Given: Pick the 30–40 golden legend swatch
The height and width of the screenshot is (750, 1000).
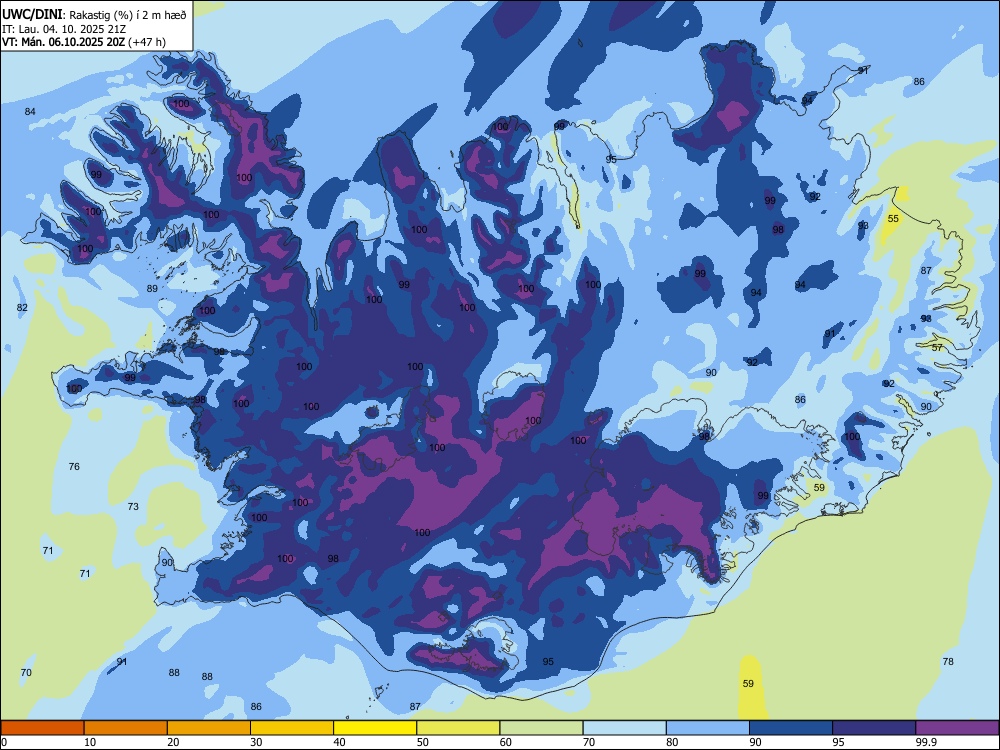Looking at the screenshot, I should 292,728.
